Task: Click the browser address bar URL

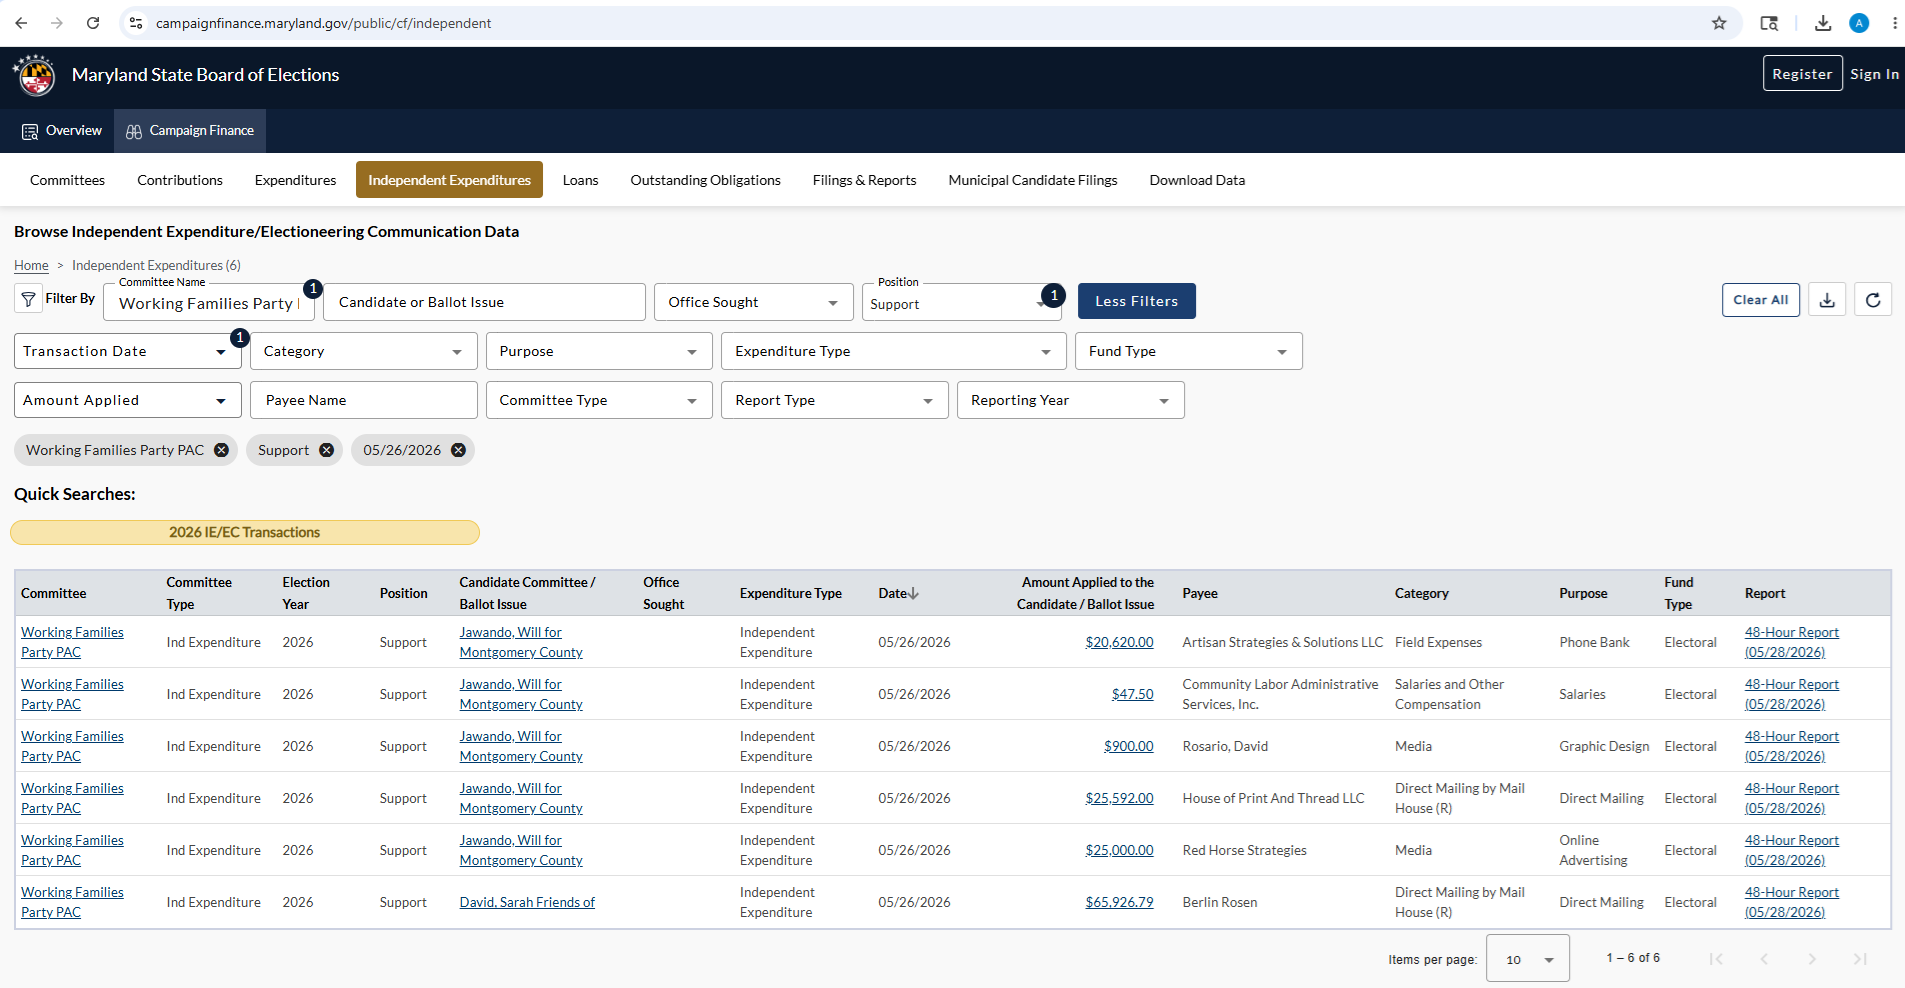Action: pyautogui.click(x=323, y=23)
